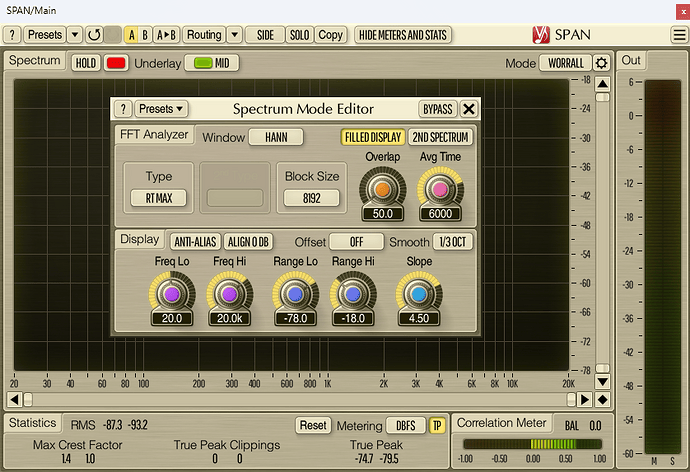Click the Freq Lo purple knob
This screenshot has width=690, height=472.
coord(172,294)
